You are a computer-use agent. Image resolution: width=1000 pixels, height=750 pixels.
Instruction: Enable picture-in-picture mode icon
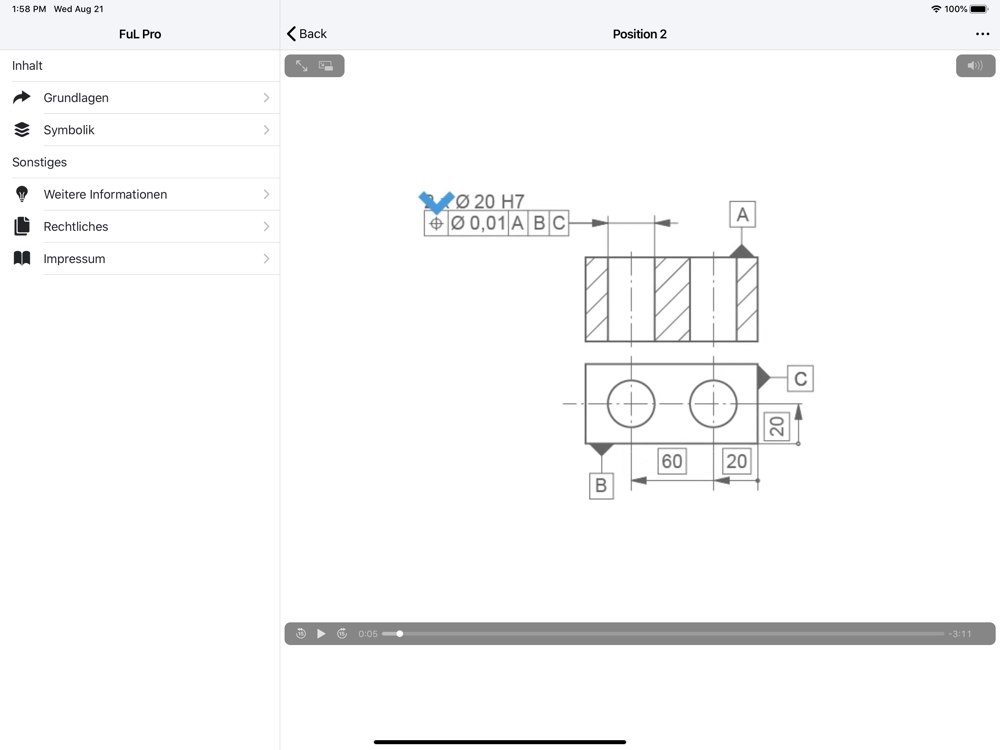pos(326,66)
